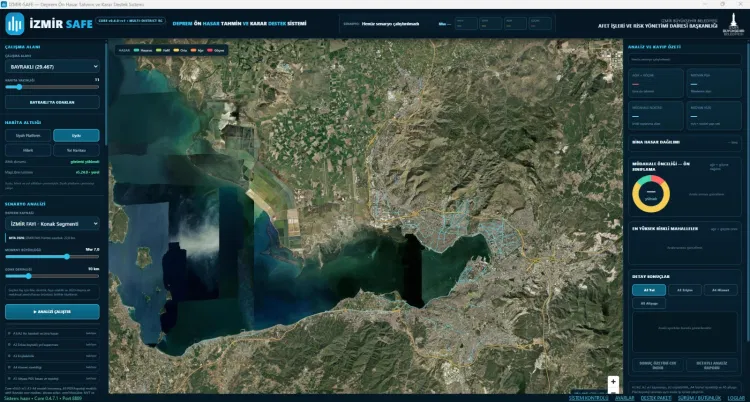The width and height of the screenshot is (750, 402).
Task: Maximize the application window
Action: tap(722, 3)
